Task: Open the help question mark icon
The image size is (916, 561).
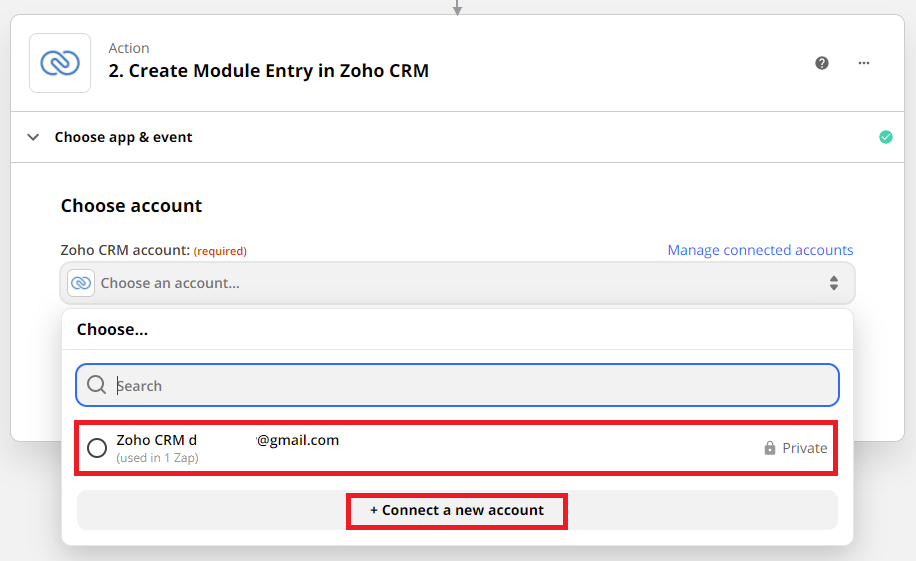Action: point(822,63)
